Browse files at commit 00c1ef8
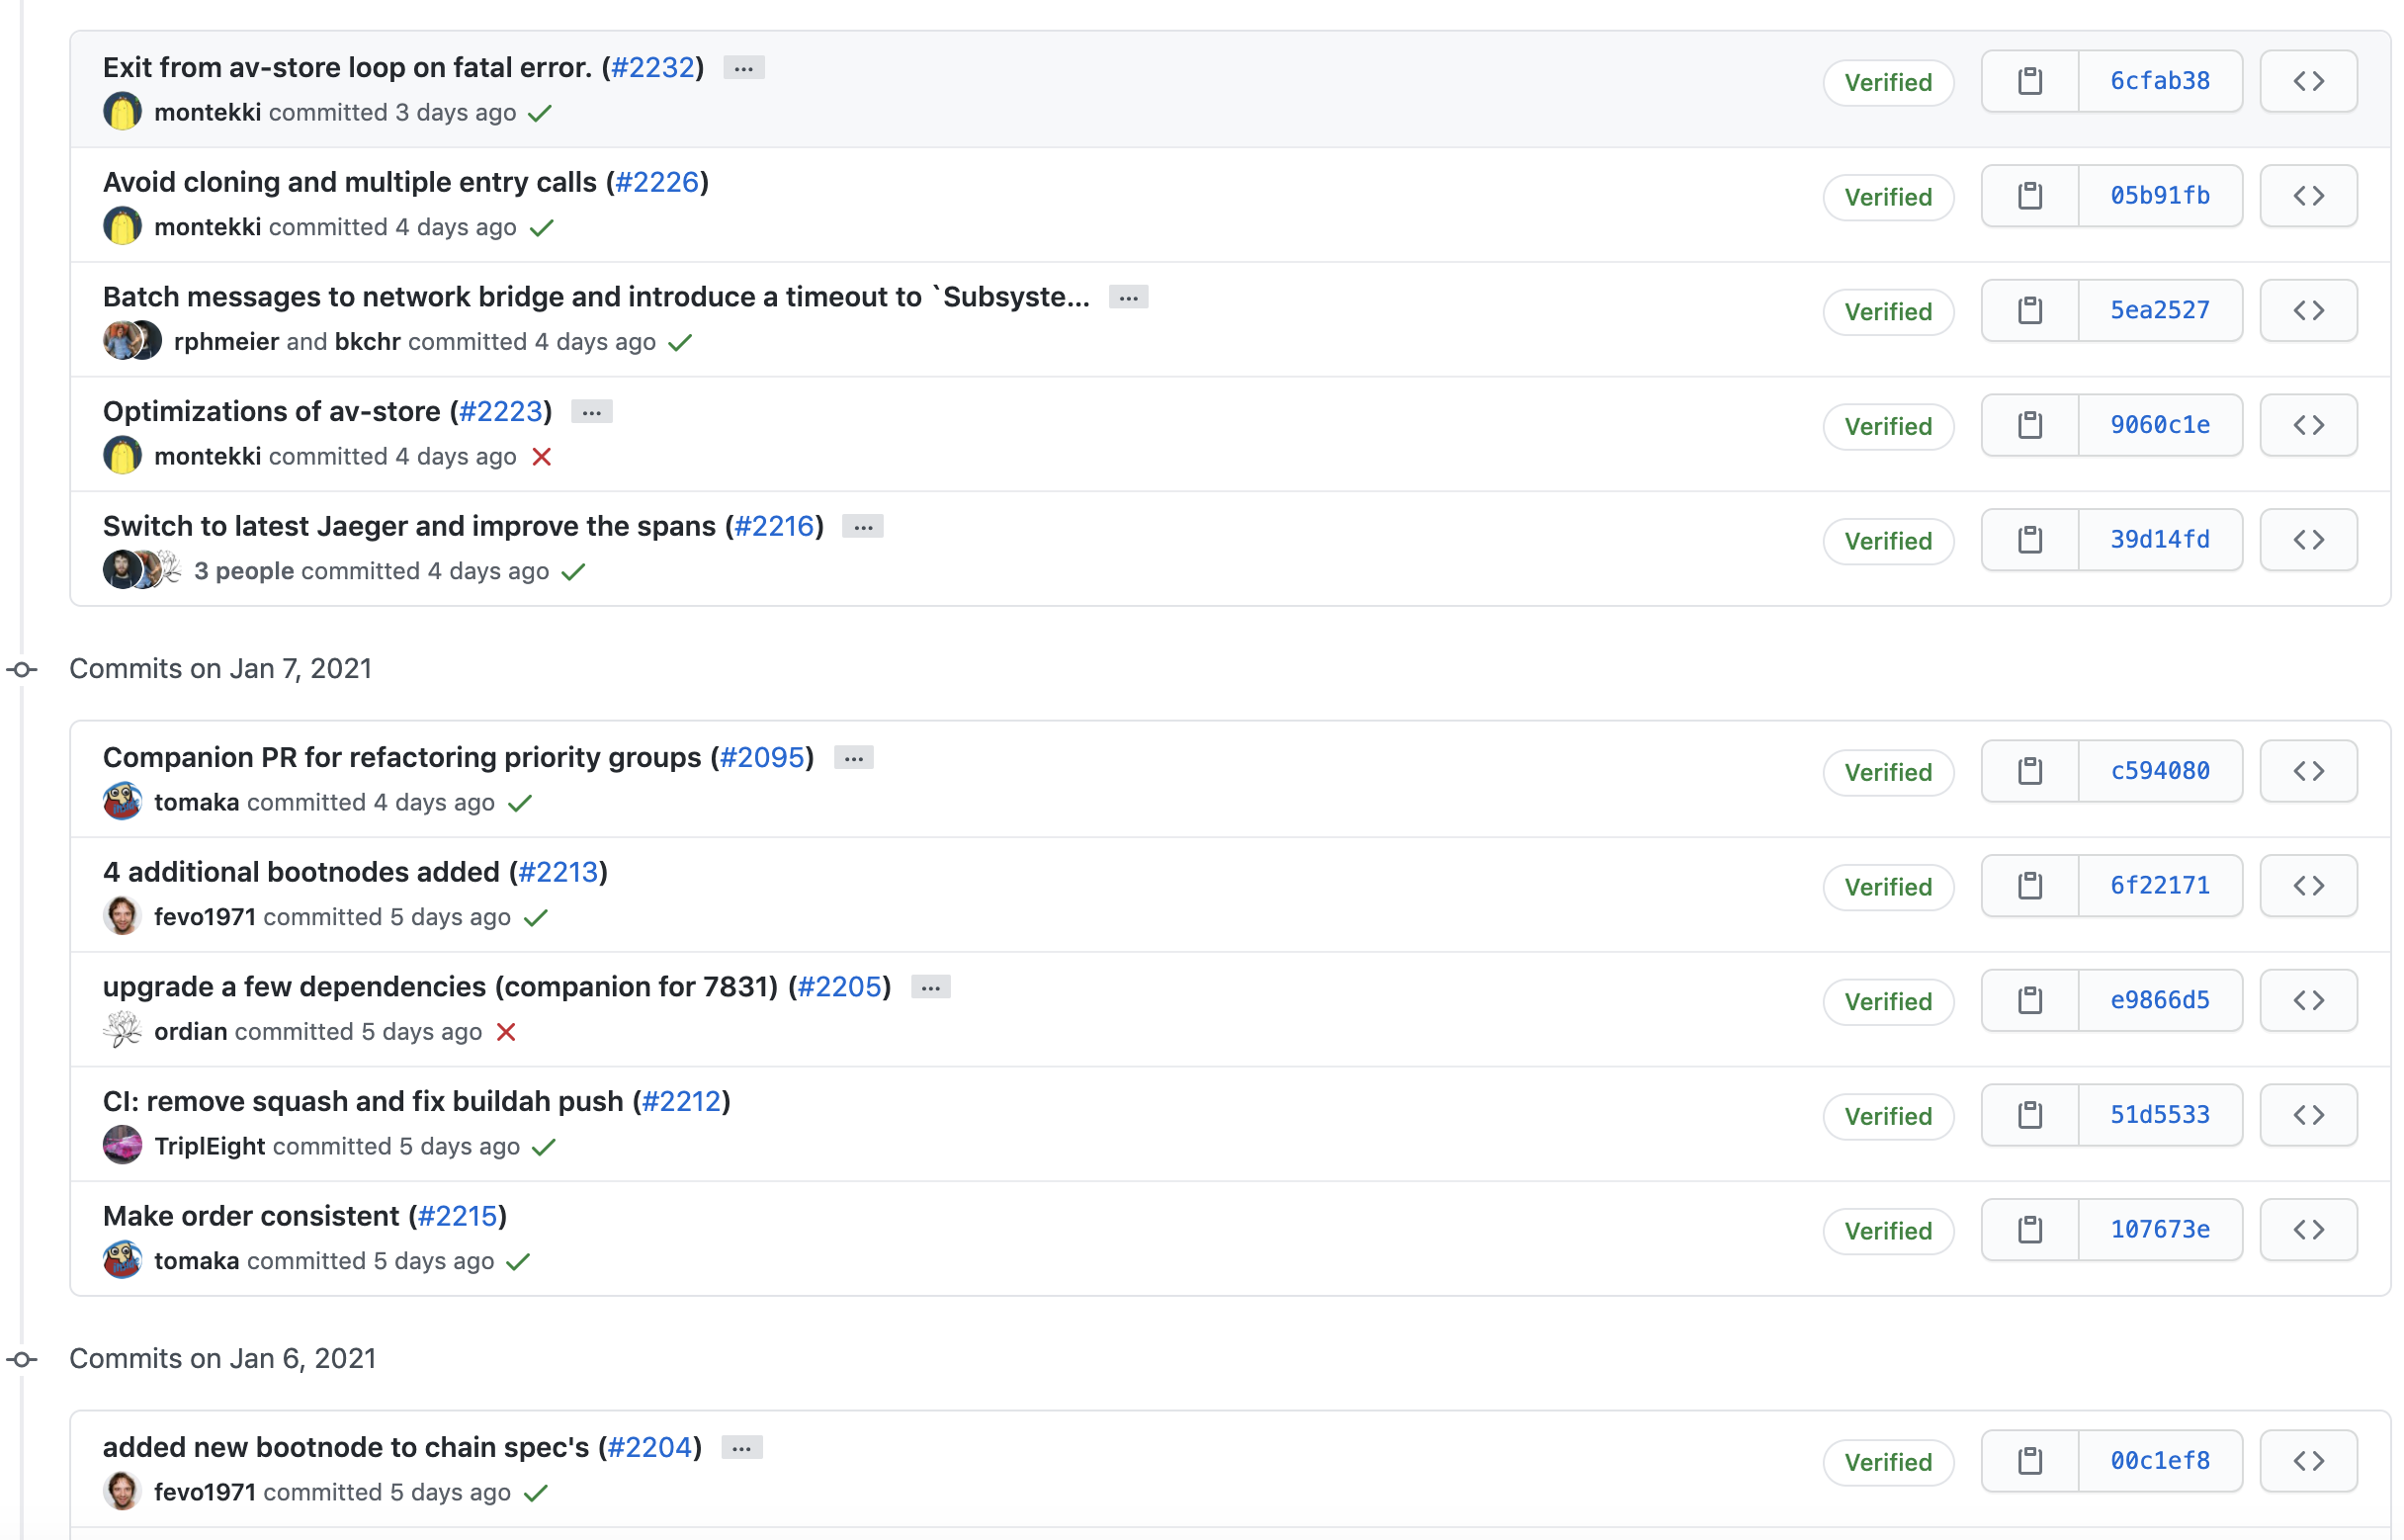The height and width of the screenshot is (1540, 2404). pyautogui.click(x=2307, y=1461)
